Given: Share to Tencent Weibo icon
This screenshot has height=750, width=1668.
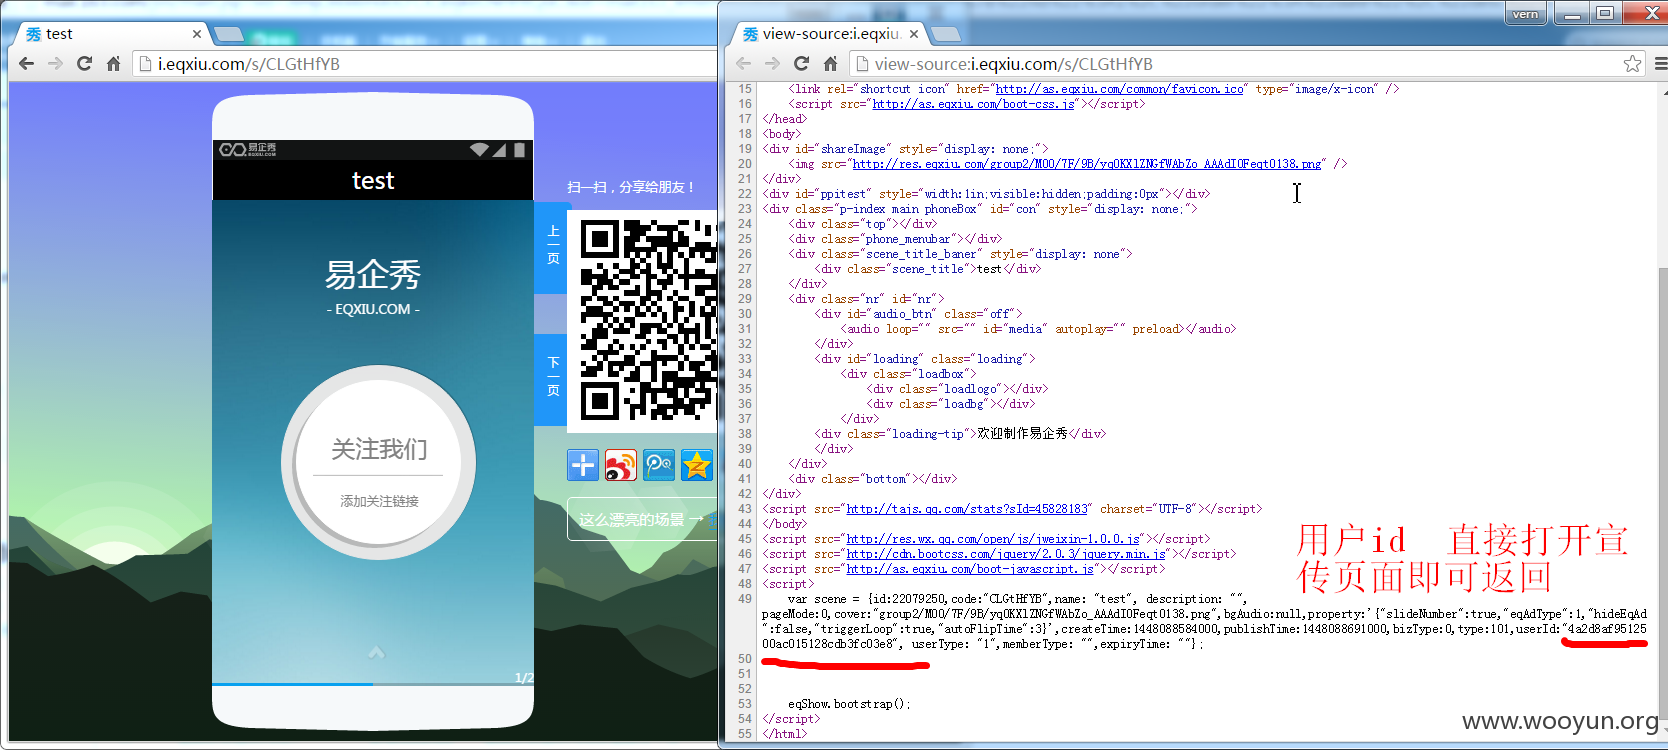Looking at the screenshot, I should (659, 465).
